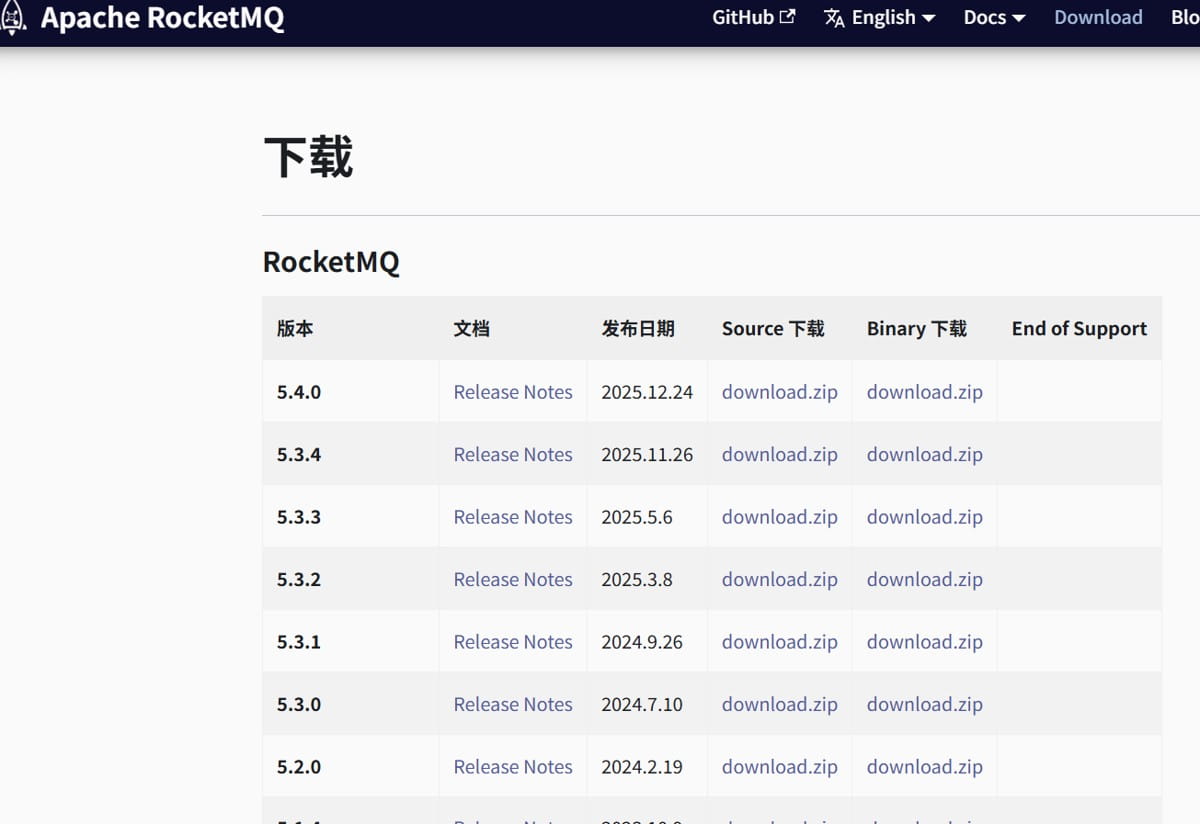Open Release Notes for version 5.3.4
Viewport: 1200px width, 824px height.
(513, 454)
